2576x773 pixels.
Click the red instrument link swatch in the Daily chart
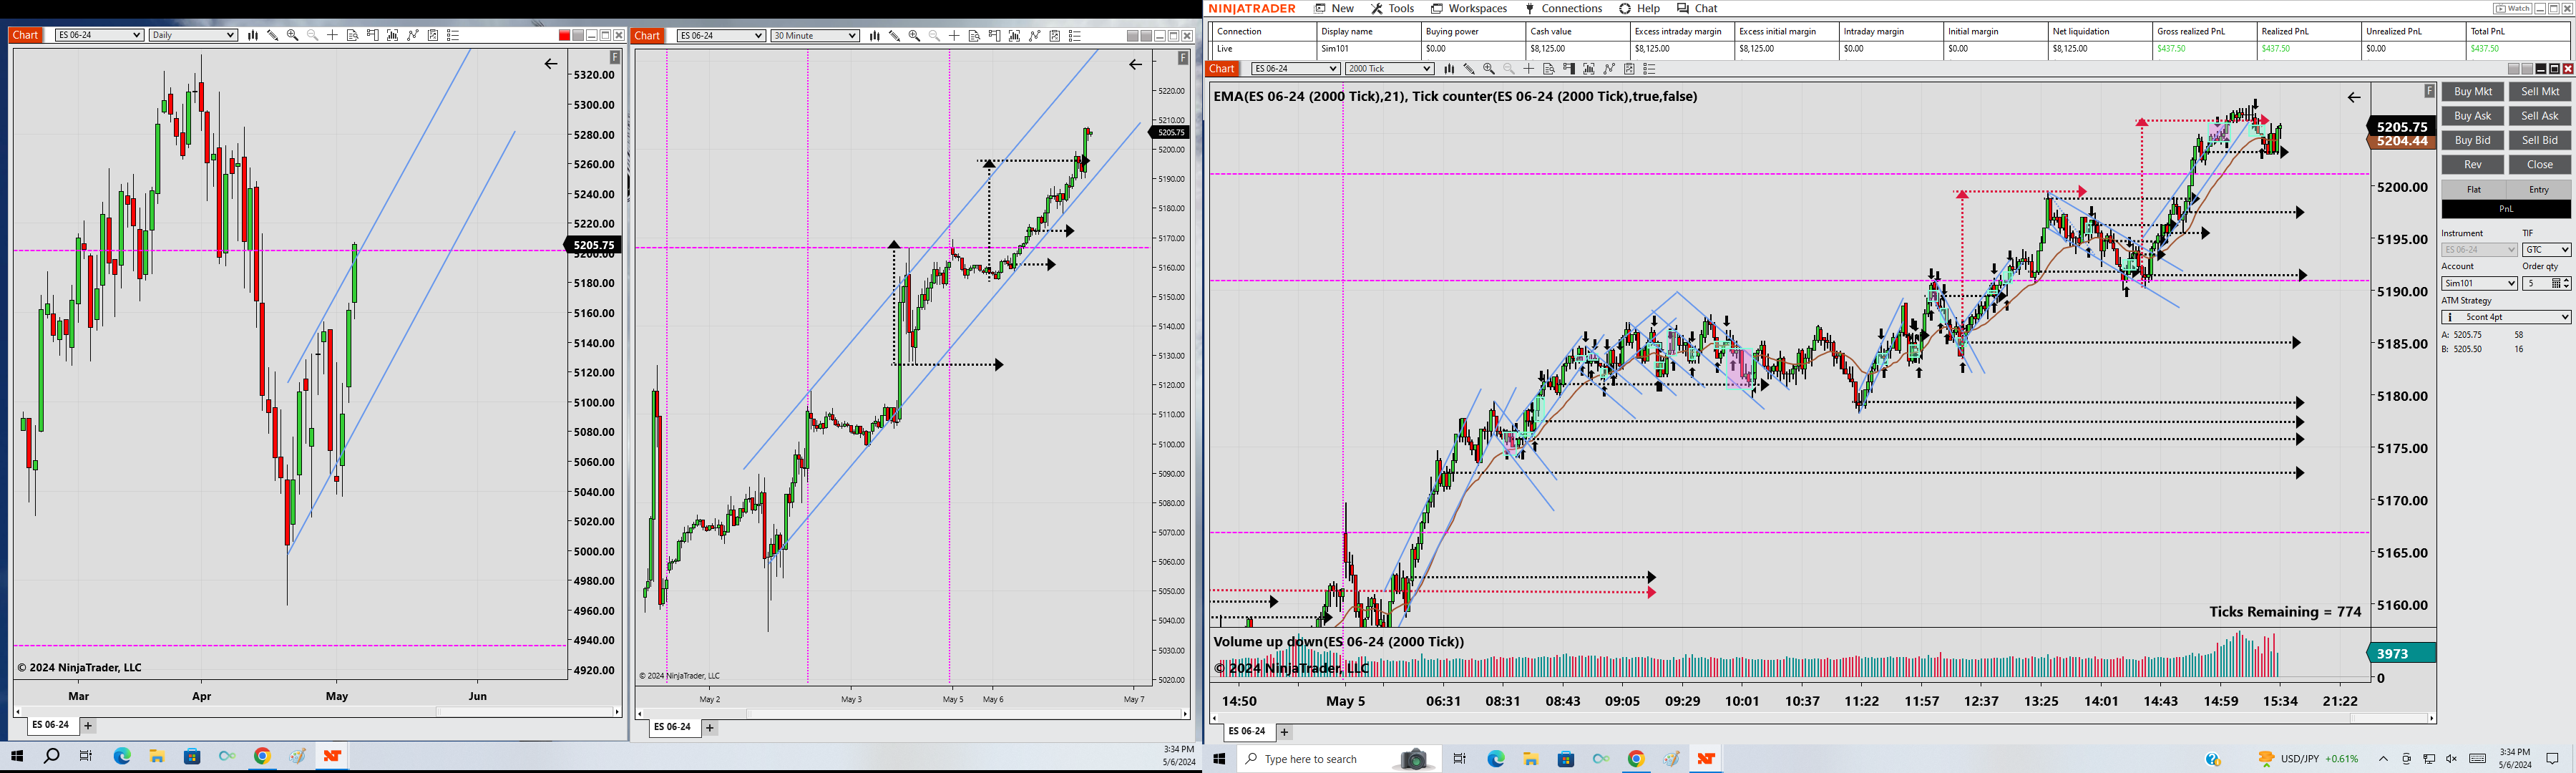(564, 36)
